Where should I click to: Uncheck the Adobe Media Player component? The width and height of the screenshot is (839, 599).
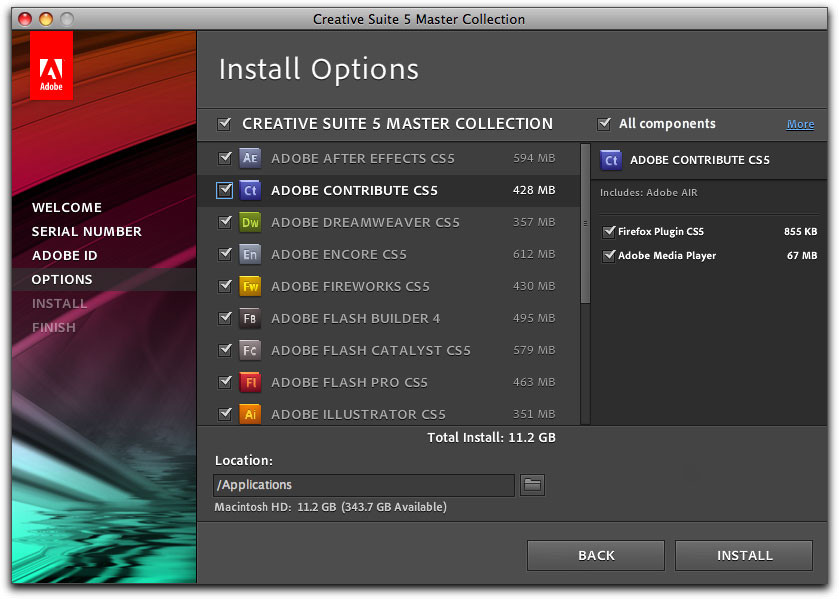608,255
